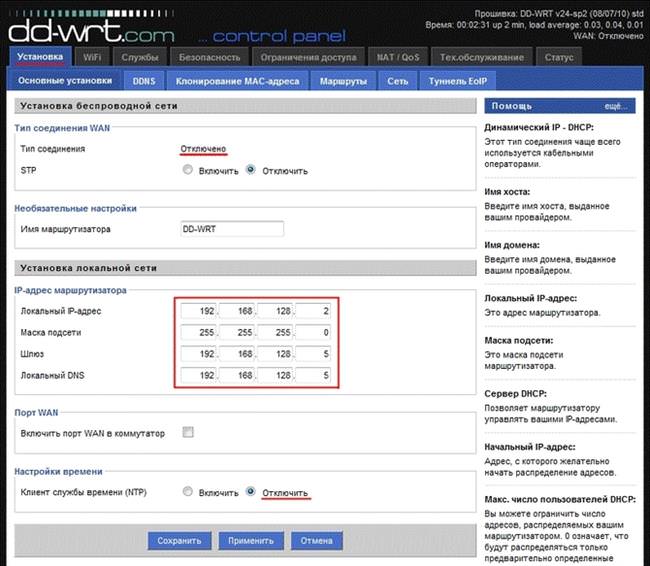Click the Тип соединения value Отключено
This screenshot has height=566, width=650.
tap(203, 148)
